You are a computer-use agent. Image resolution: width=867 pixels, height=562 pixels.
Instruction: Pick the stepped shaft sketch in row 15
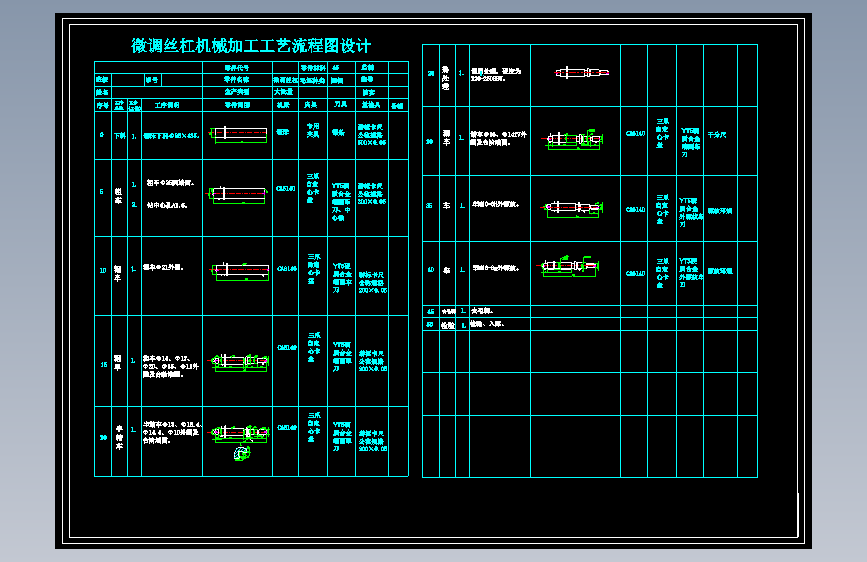(238, 362)
